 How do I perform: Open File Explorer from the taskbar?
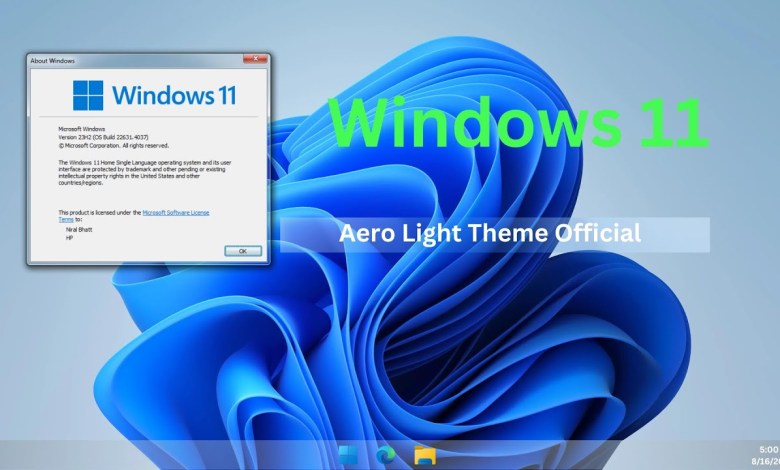[425, 455]
